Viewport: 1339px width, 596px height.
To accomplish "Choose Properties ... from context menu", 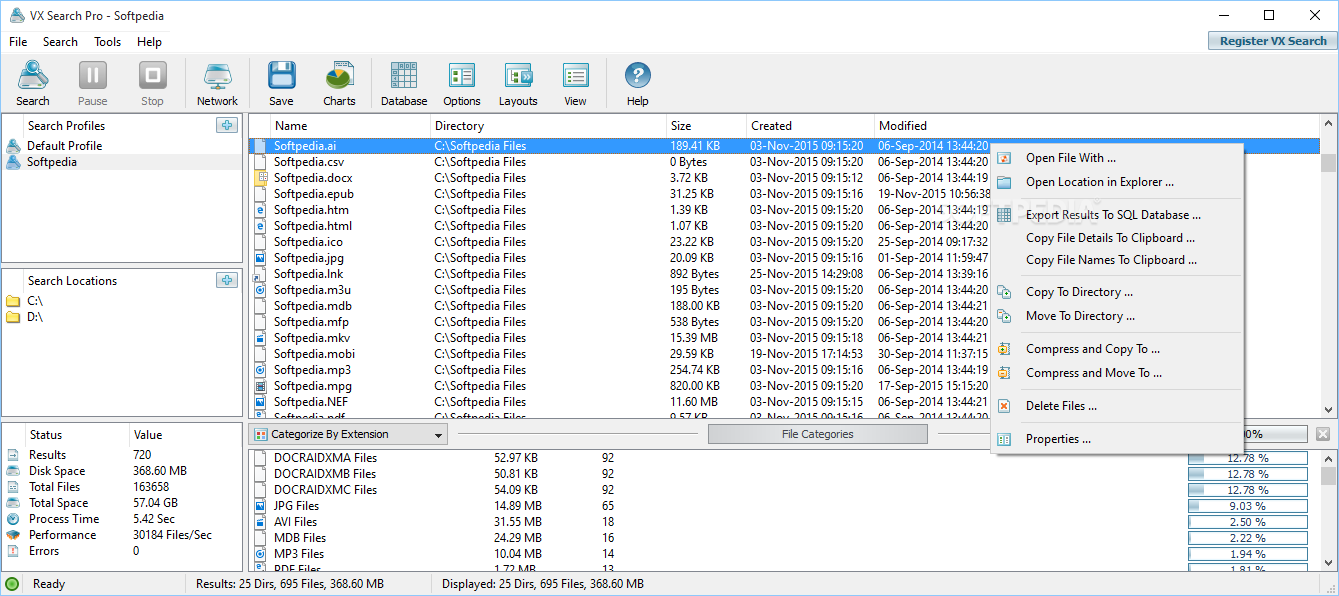I will pos(1117,439).
